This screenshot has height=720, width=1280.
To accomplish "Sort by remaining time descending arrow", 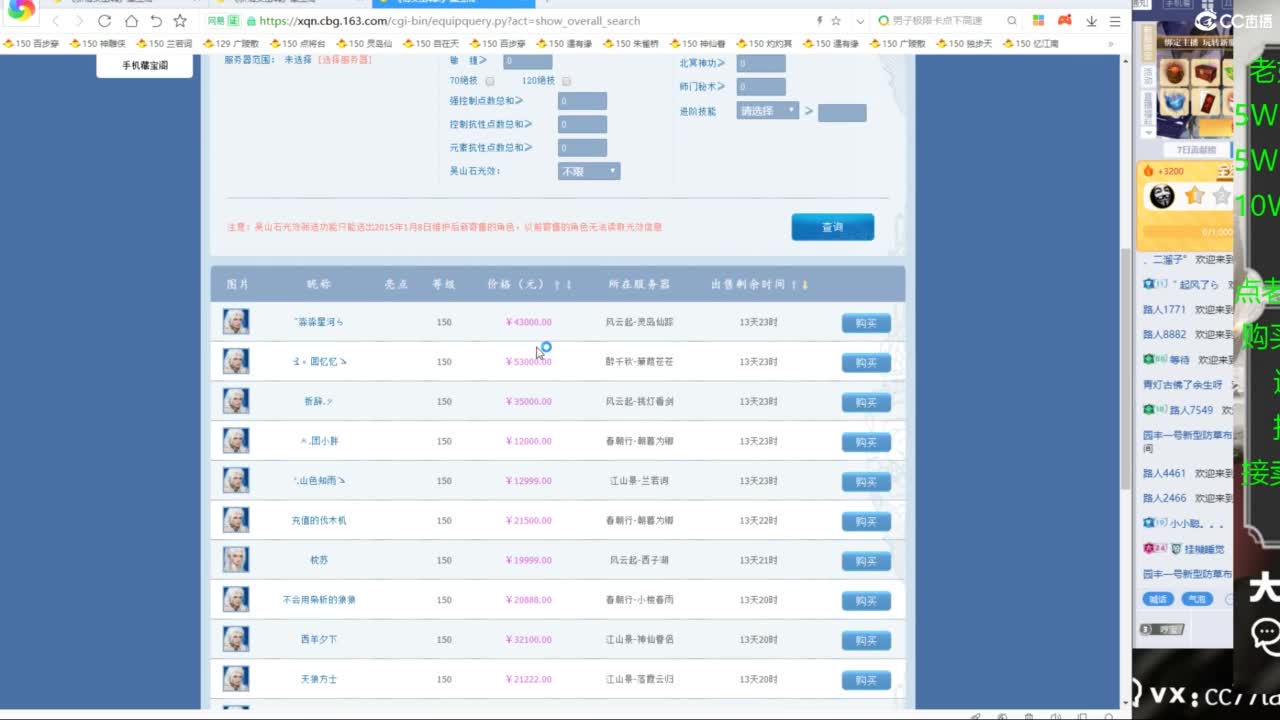I will point(805,285).
